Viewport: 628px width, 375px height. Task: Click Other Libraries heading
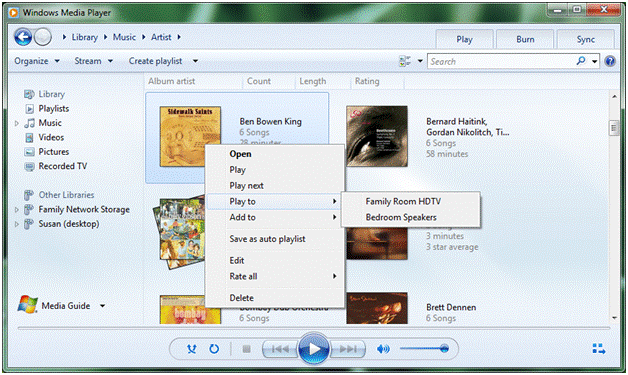point(66,195)
